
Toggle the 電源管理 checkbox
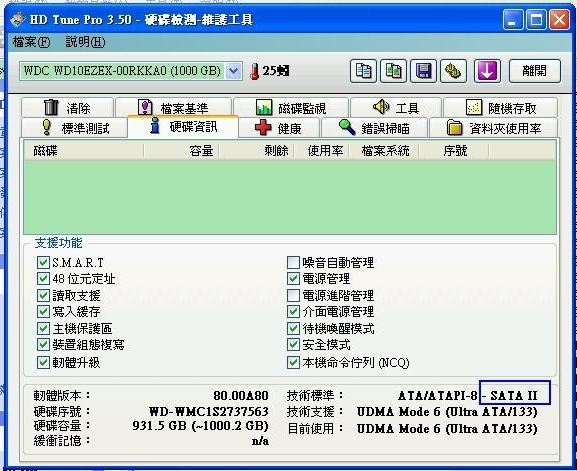click(293, 279)
